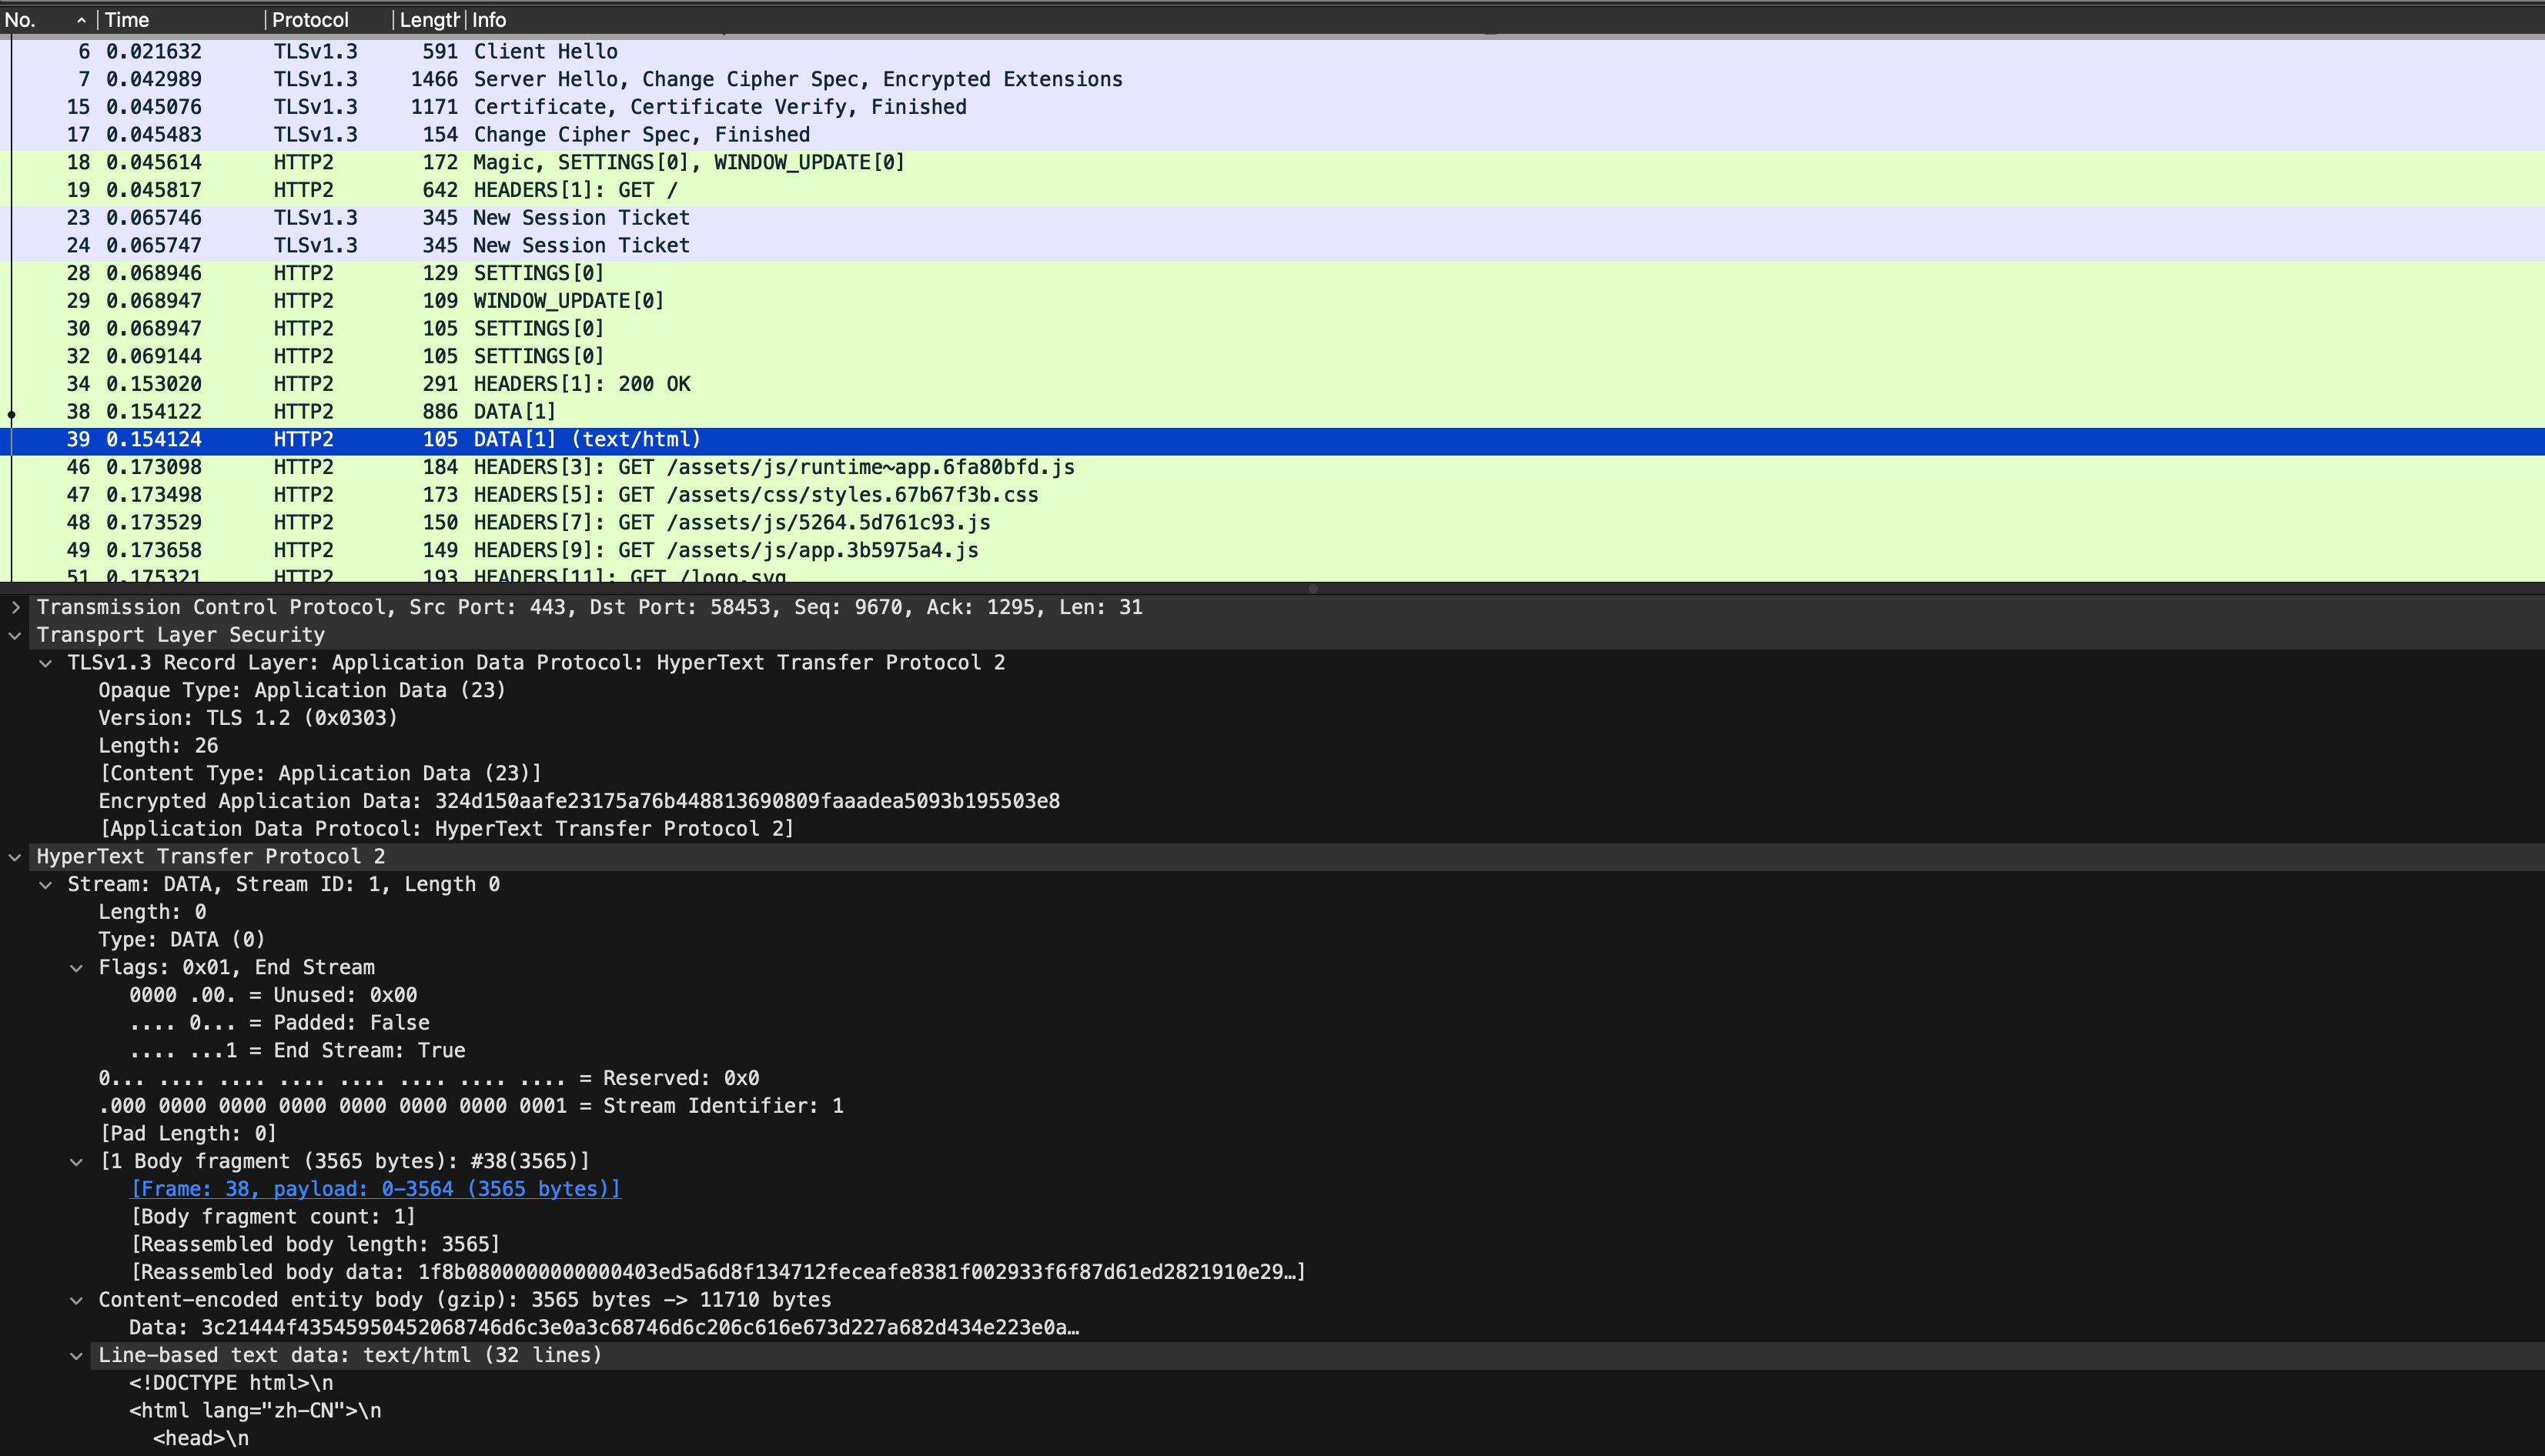Select the Encrypted Application Data field
2545x1456 pixels.
click(579, 801)
